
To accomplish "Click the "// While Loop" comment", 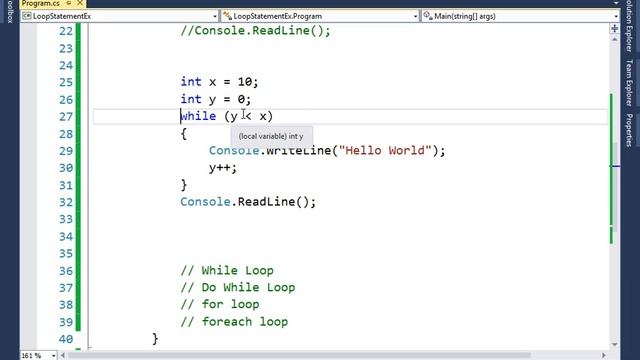I will click(227, 271).
